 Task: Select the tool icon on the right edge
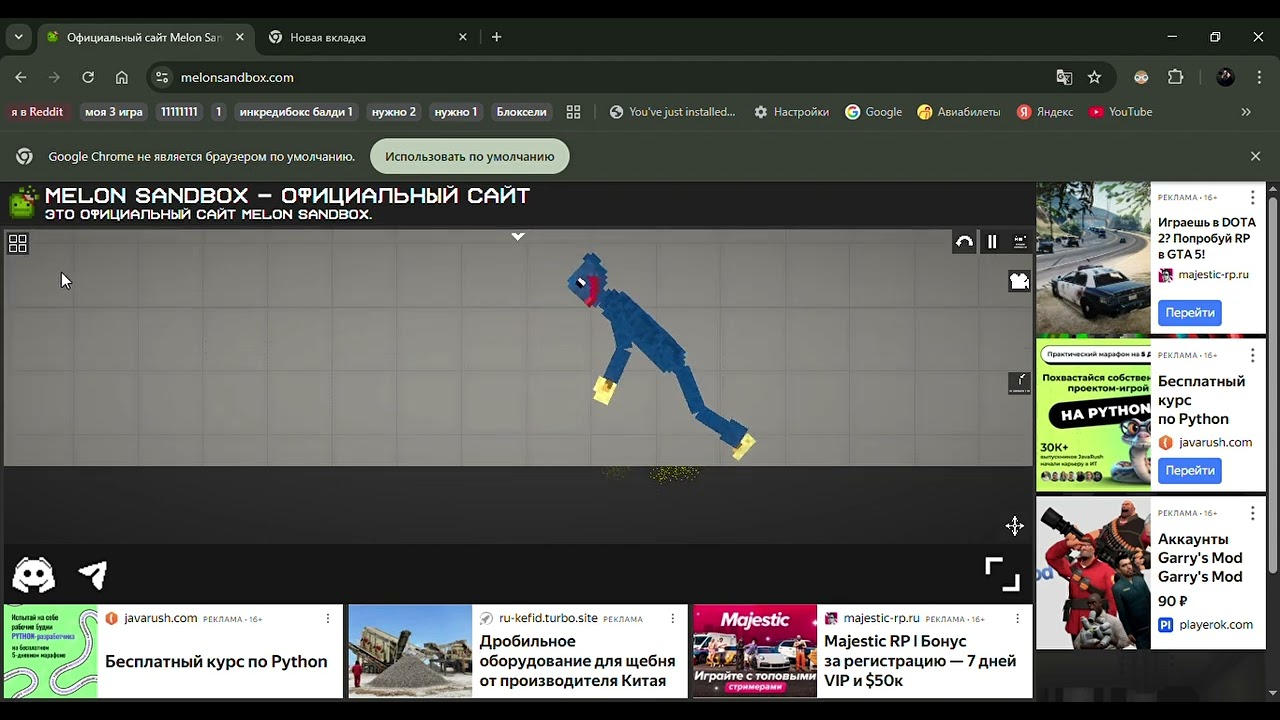[x=1019, y=382]
